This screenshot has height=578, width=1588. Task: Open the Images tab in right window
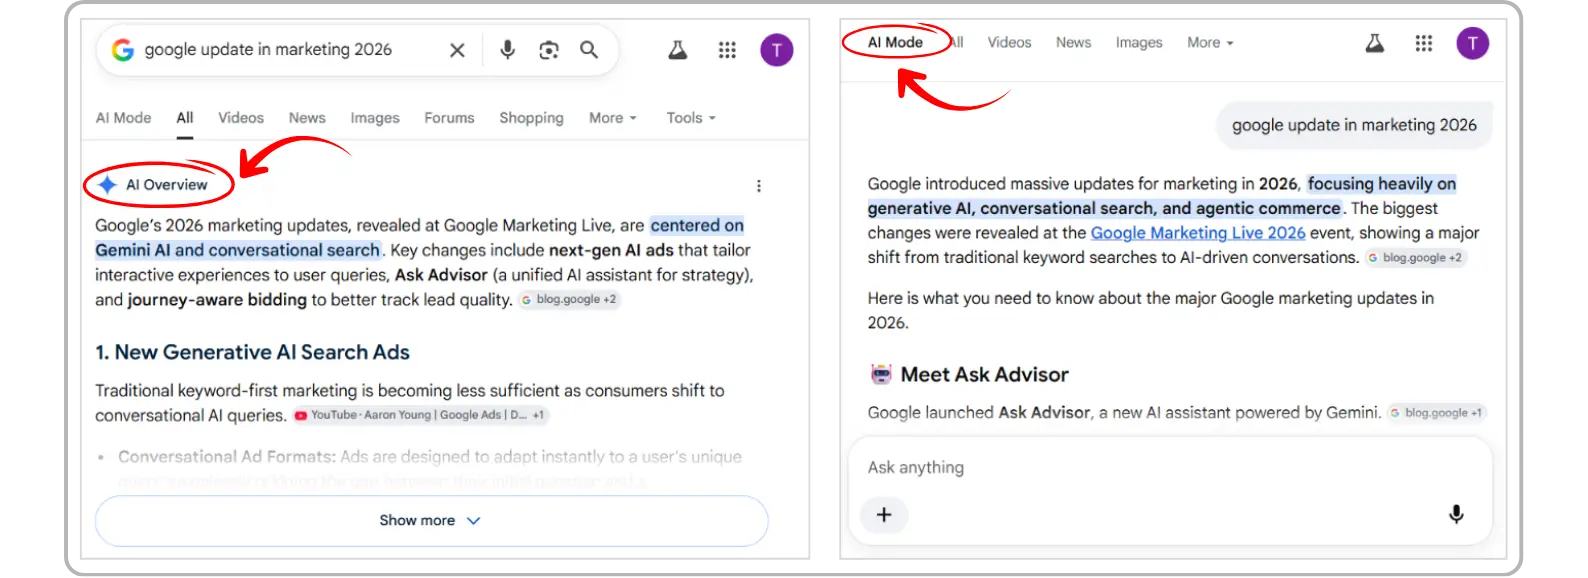click(1139, 43)
